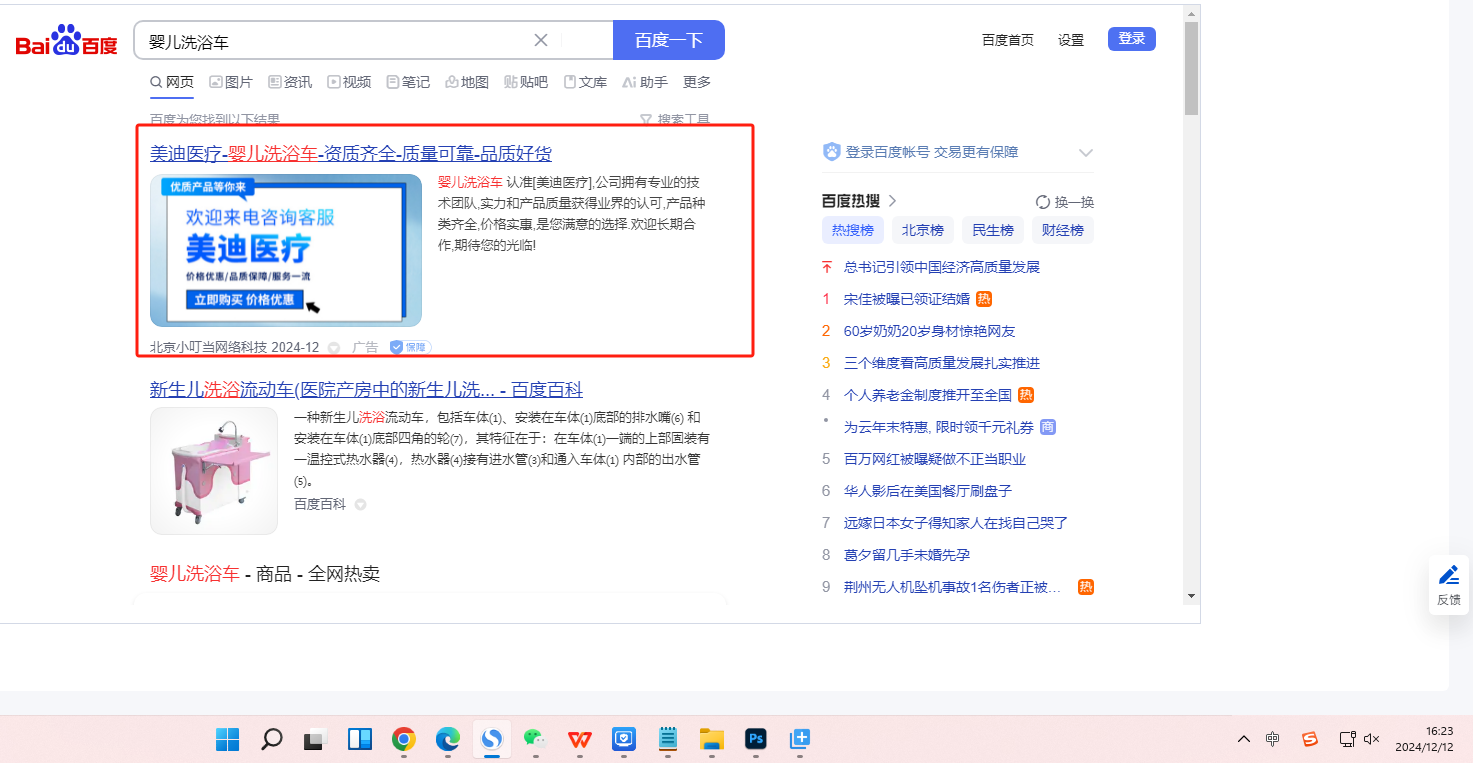
Task: Click the 换一换 refresh icon
Action: (x=1043, y=202)
